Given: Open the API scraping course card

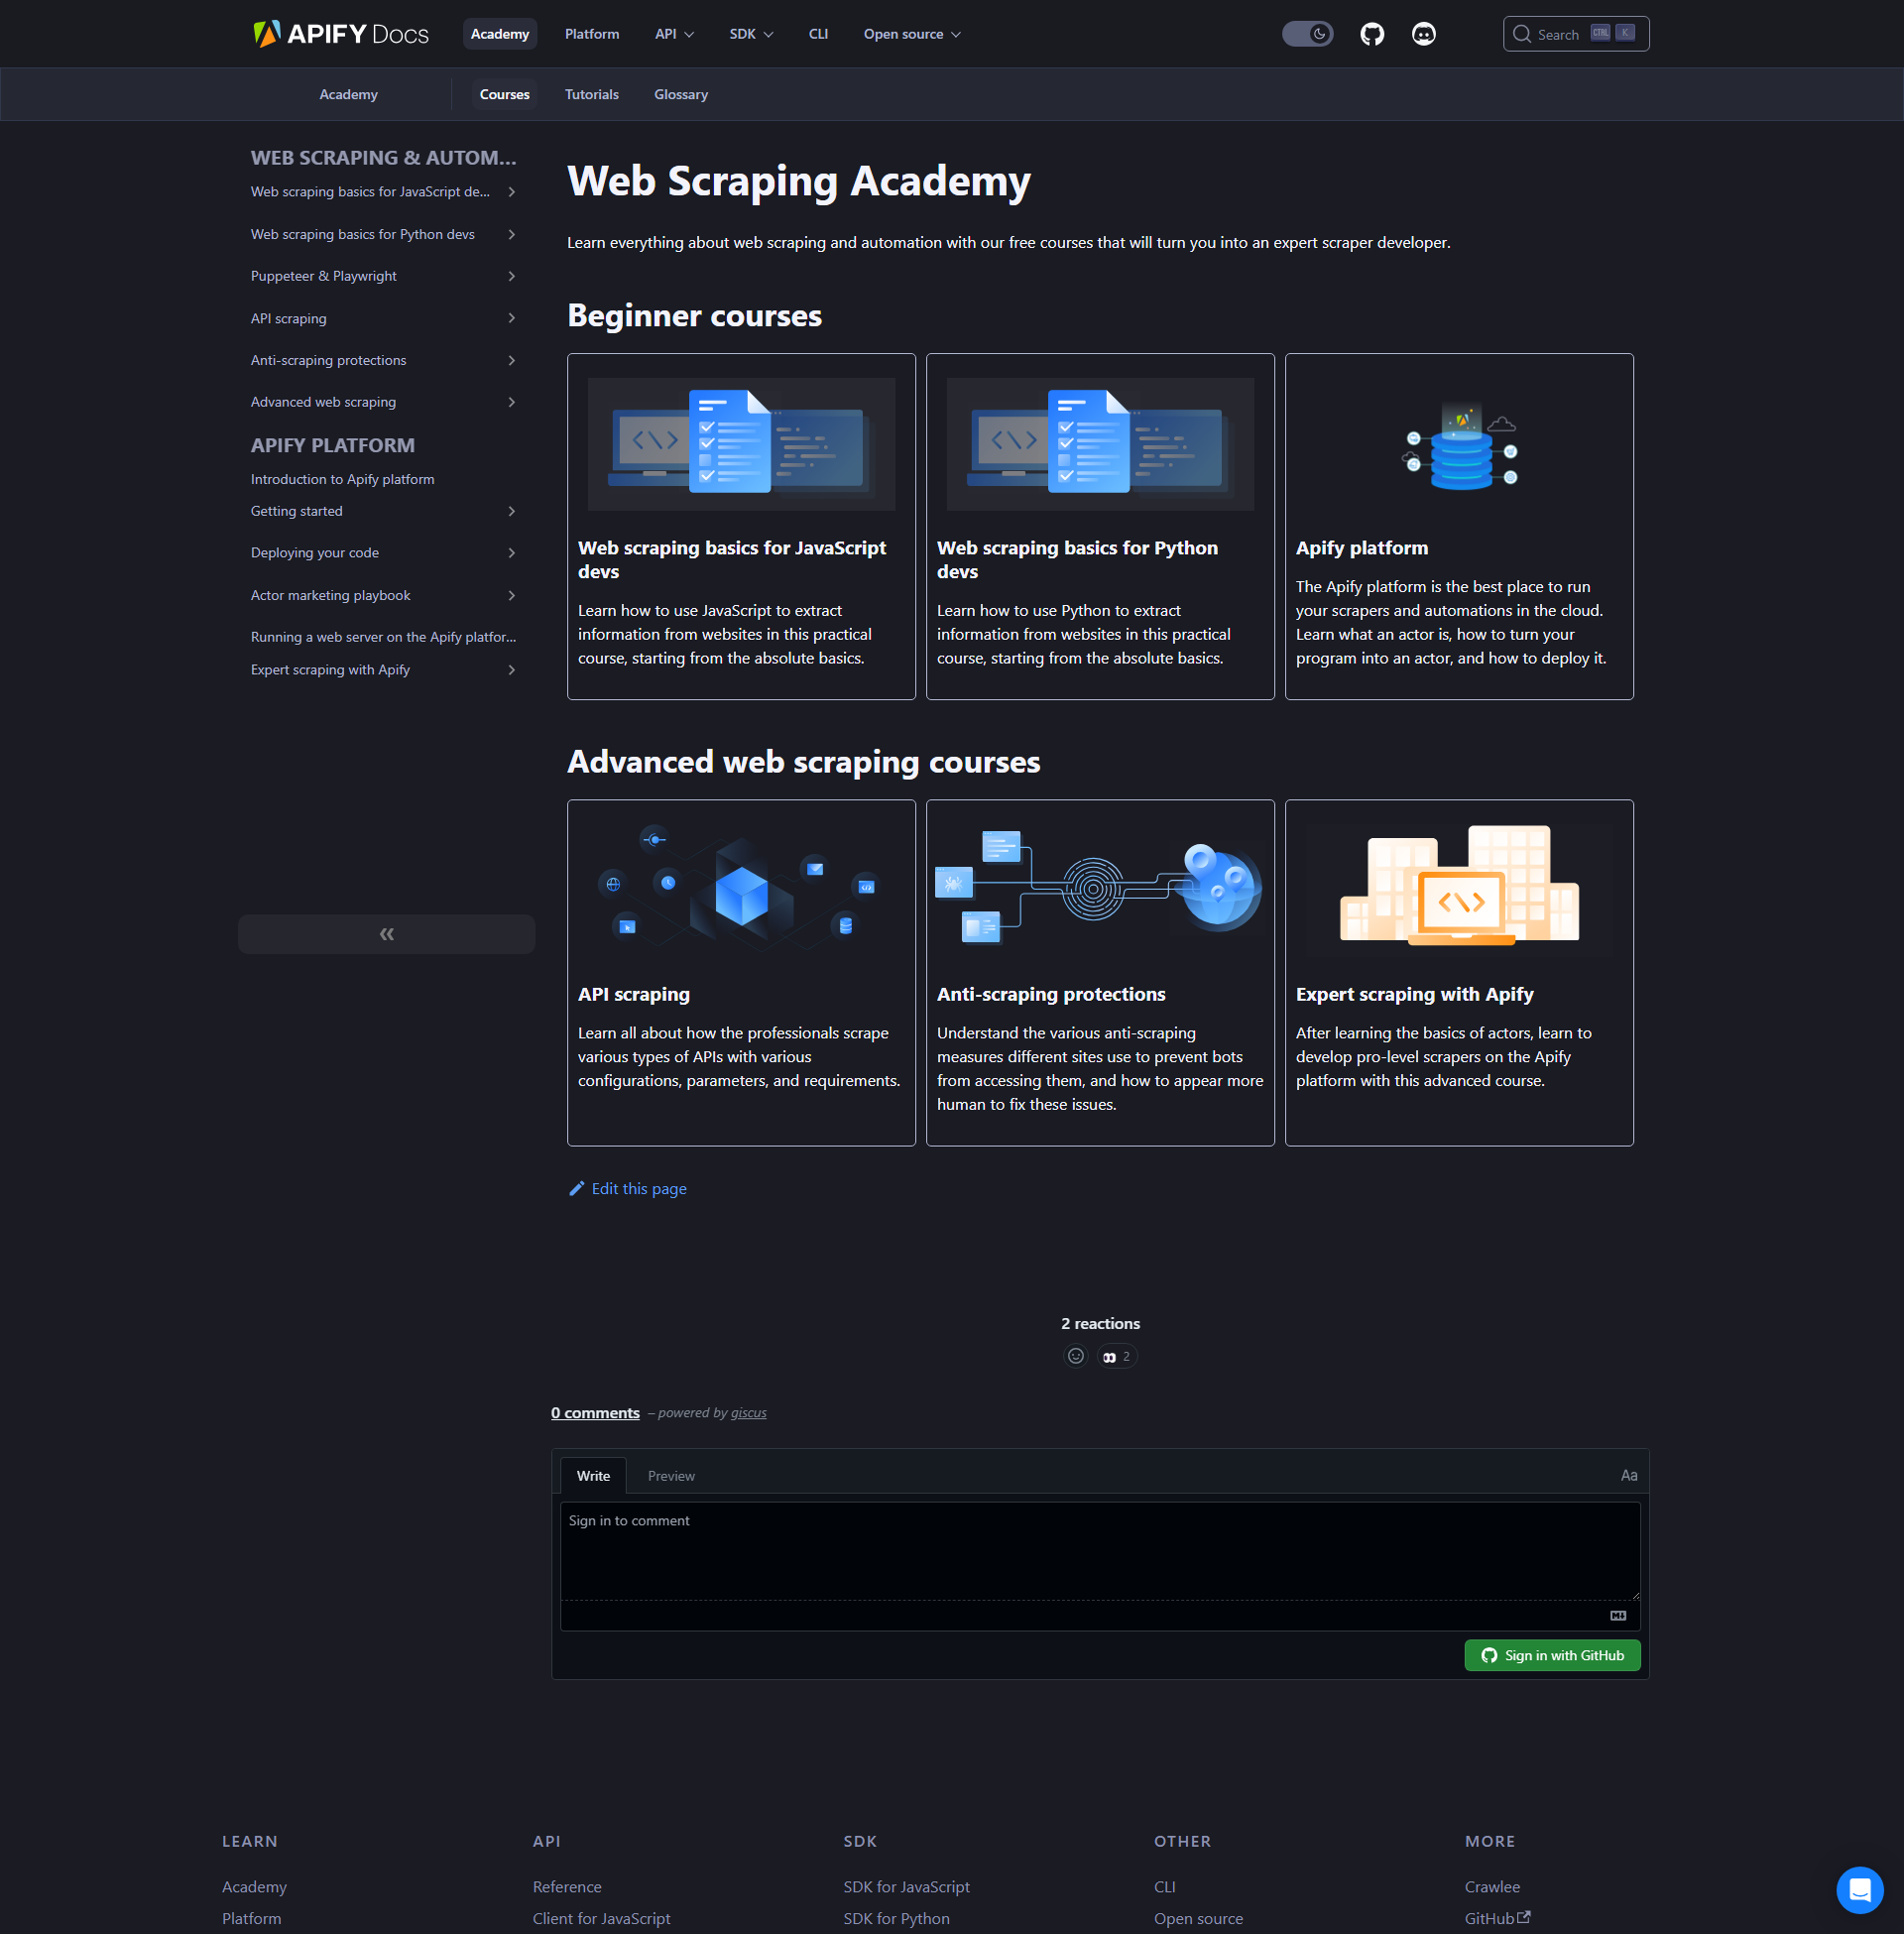Looking at the screenshot, I should click(740, 972).
